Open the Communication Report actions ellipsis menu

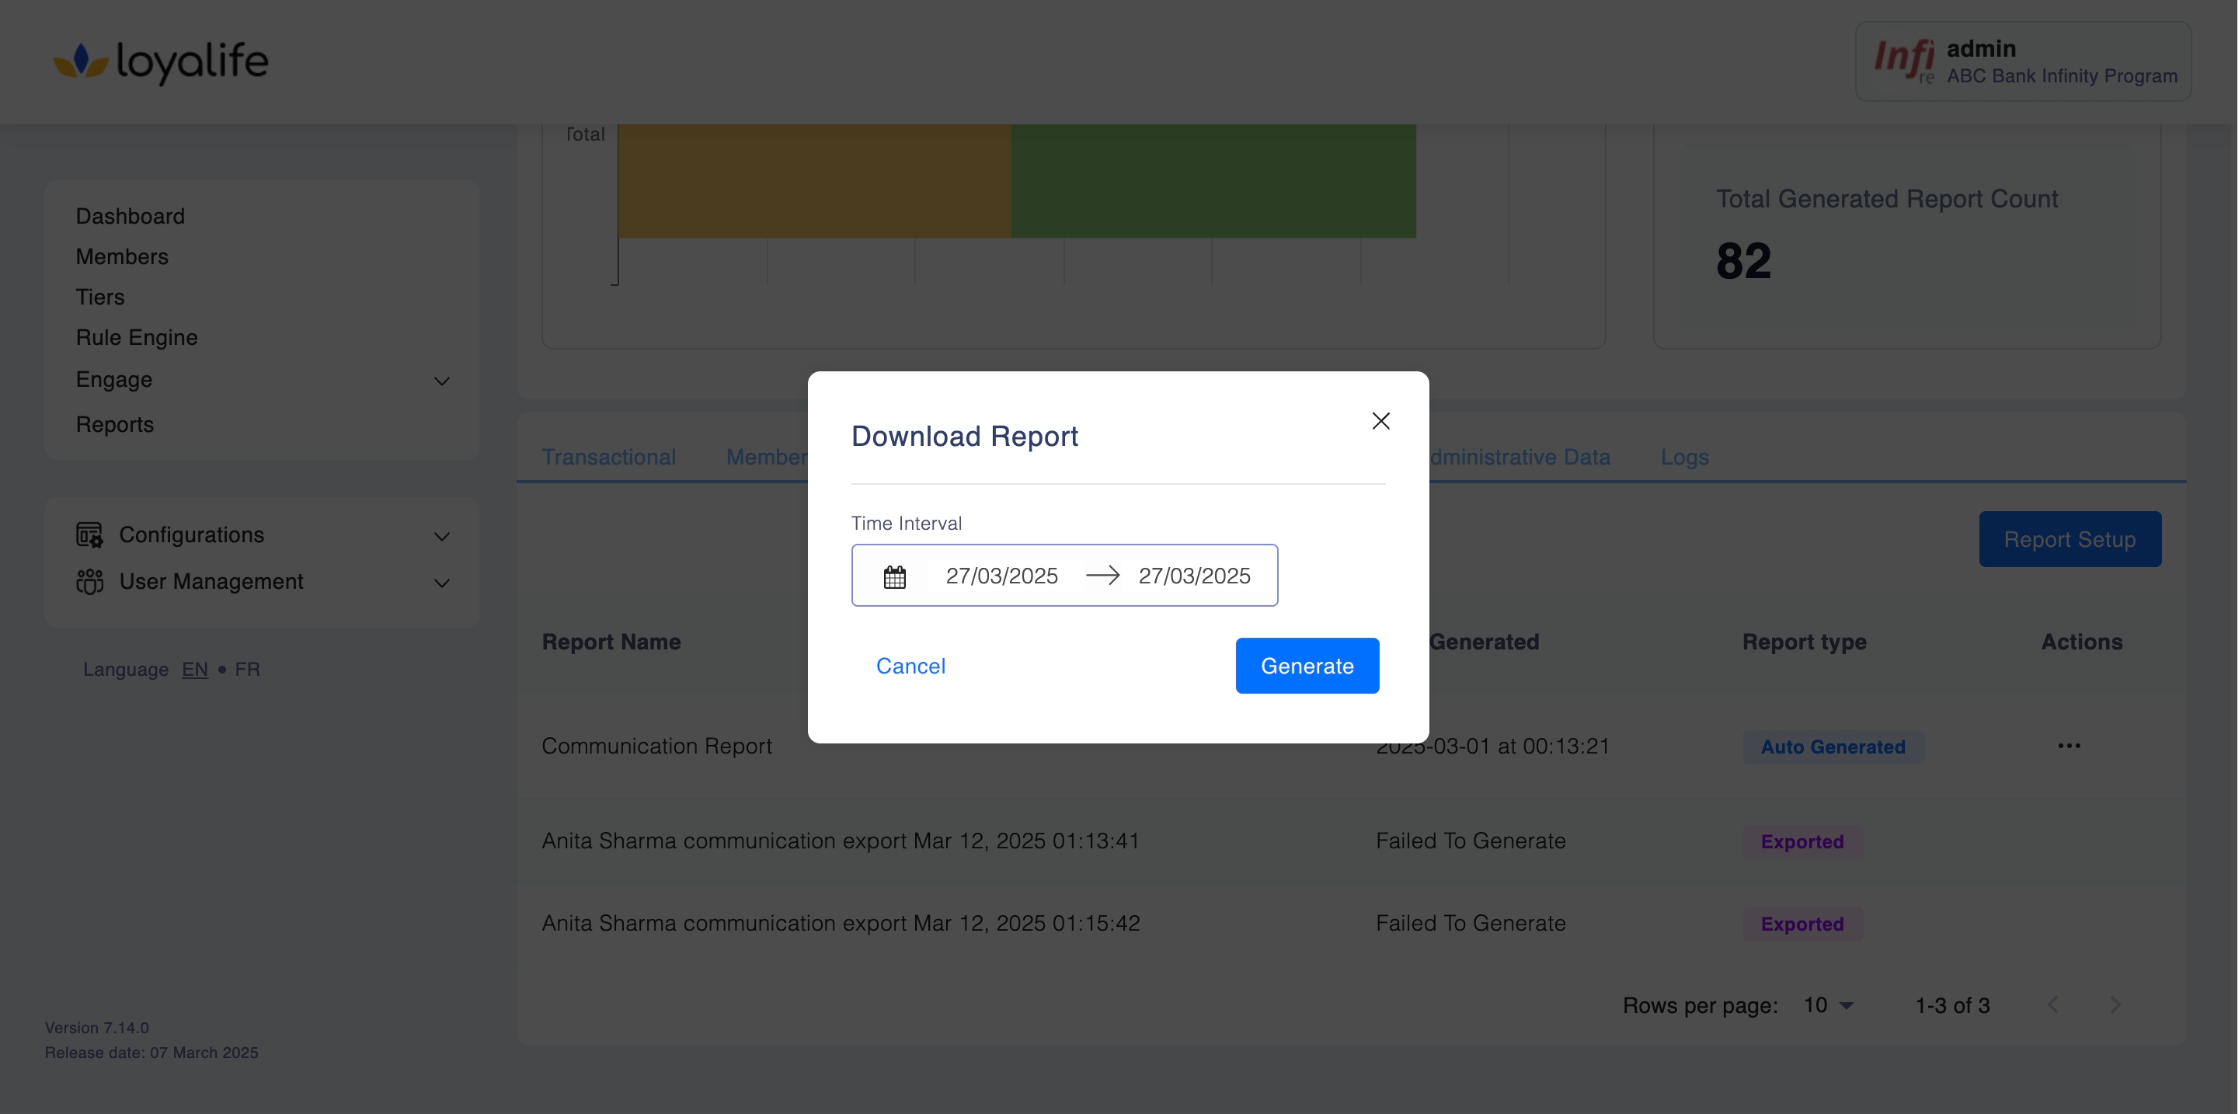[x=2069, y=746]
